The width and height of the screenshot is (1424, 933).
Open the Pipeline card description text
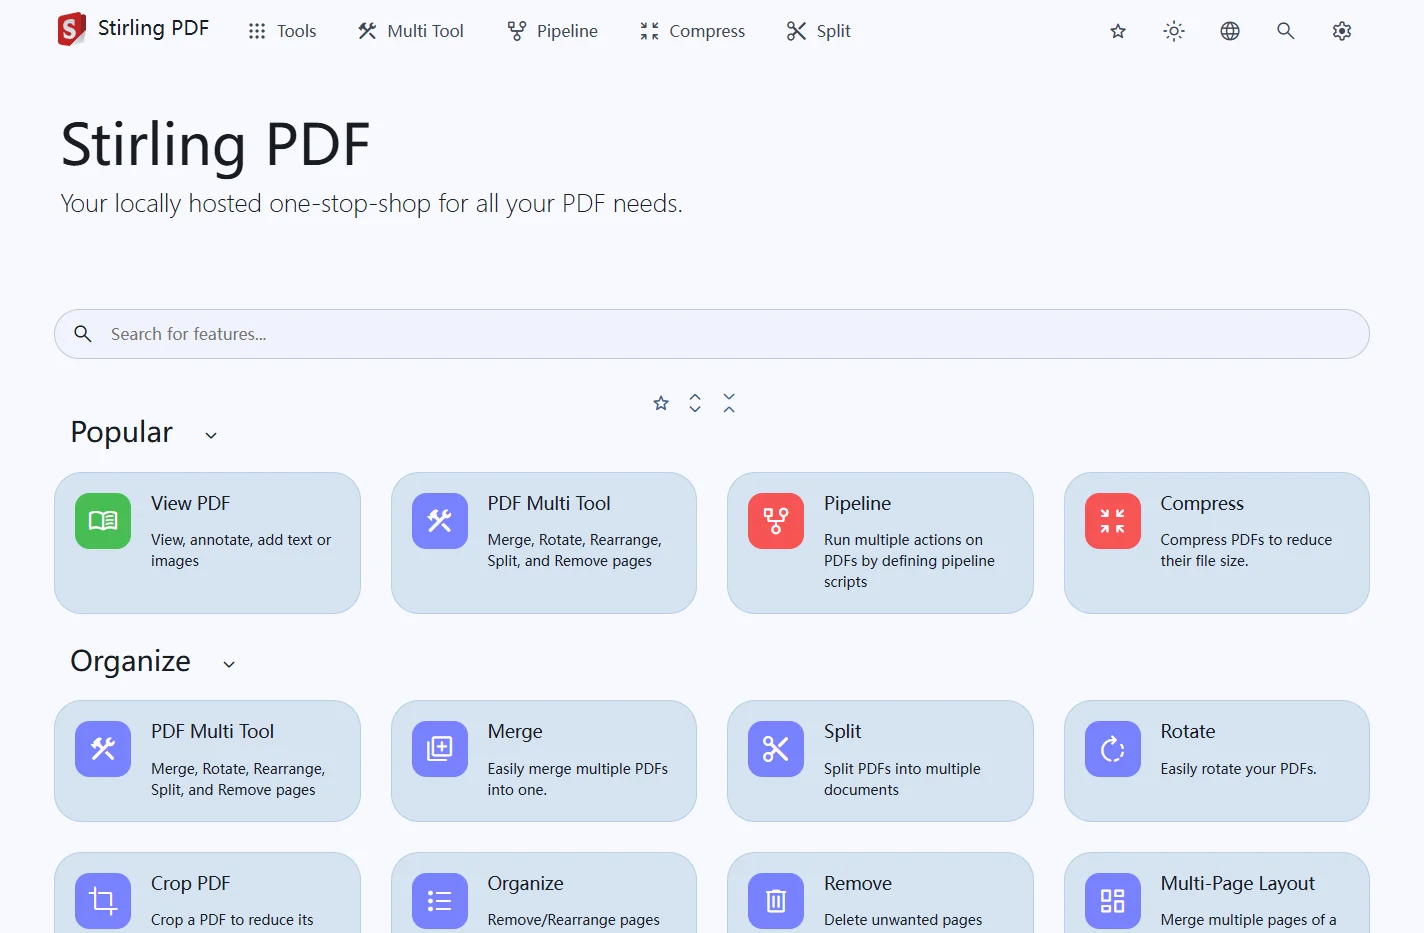click(909, 561)
